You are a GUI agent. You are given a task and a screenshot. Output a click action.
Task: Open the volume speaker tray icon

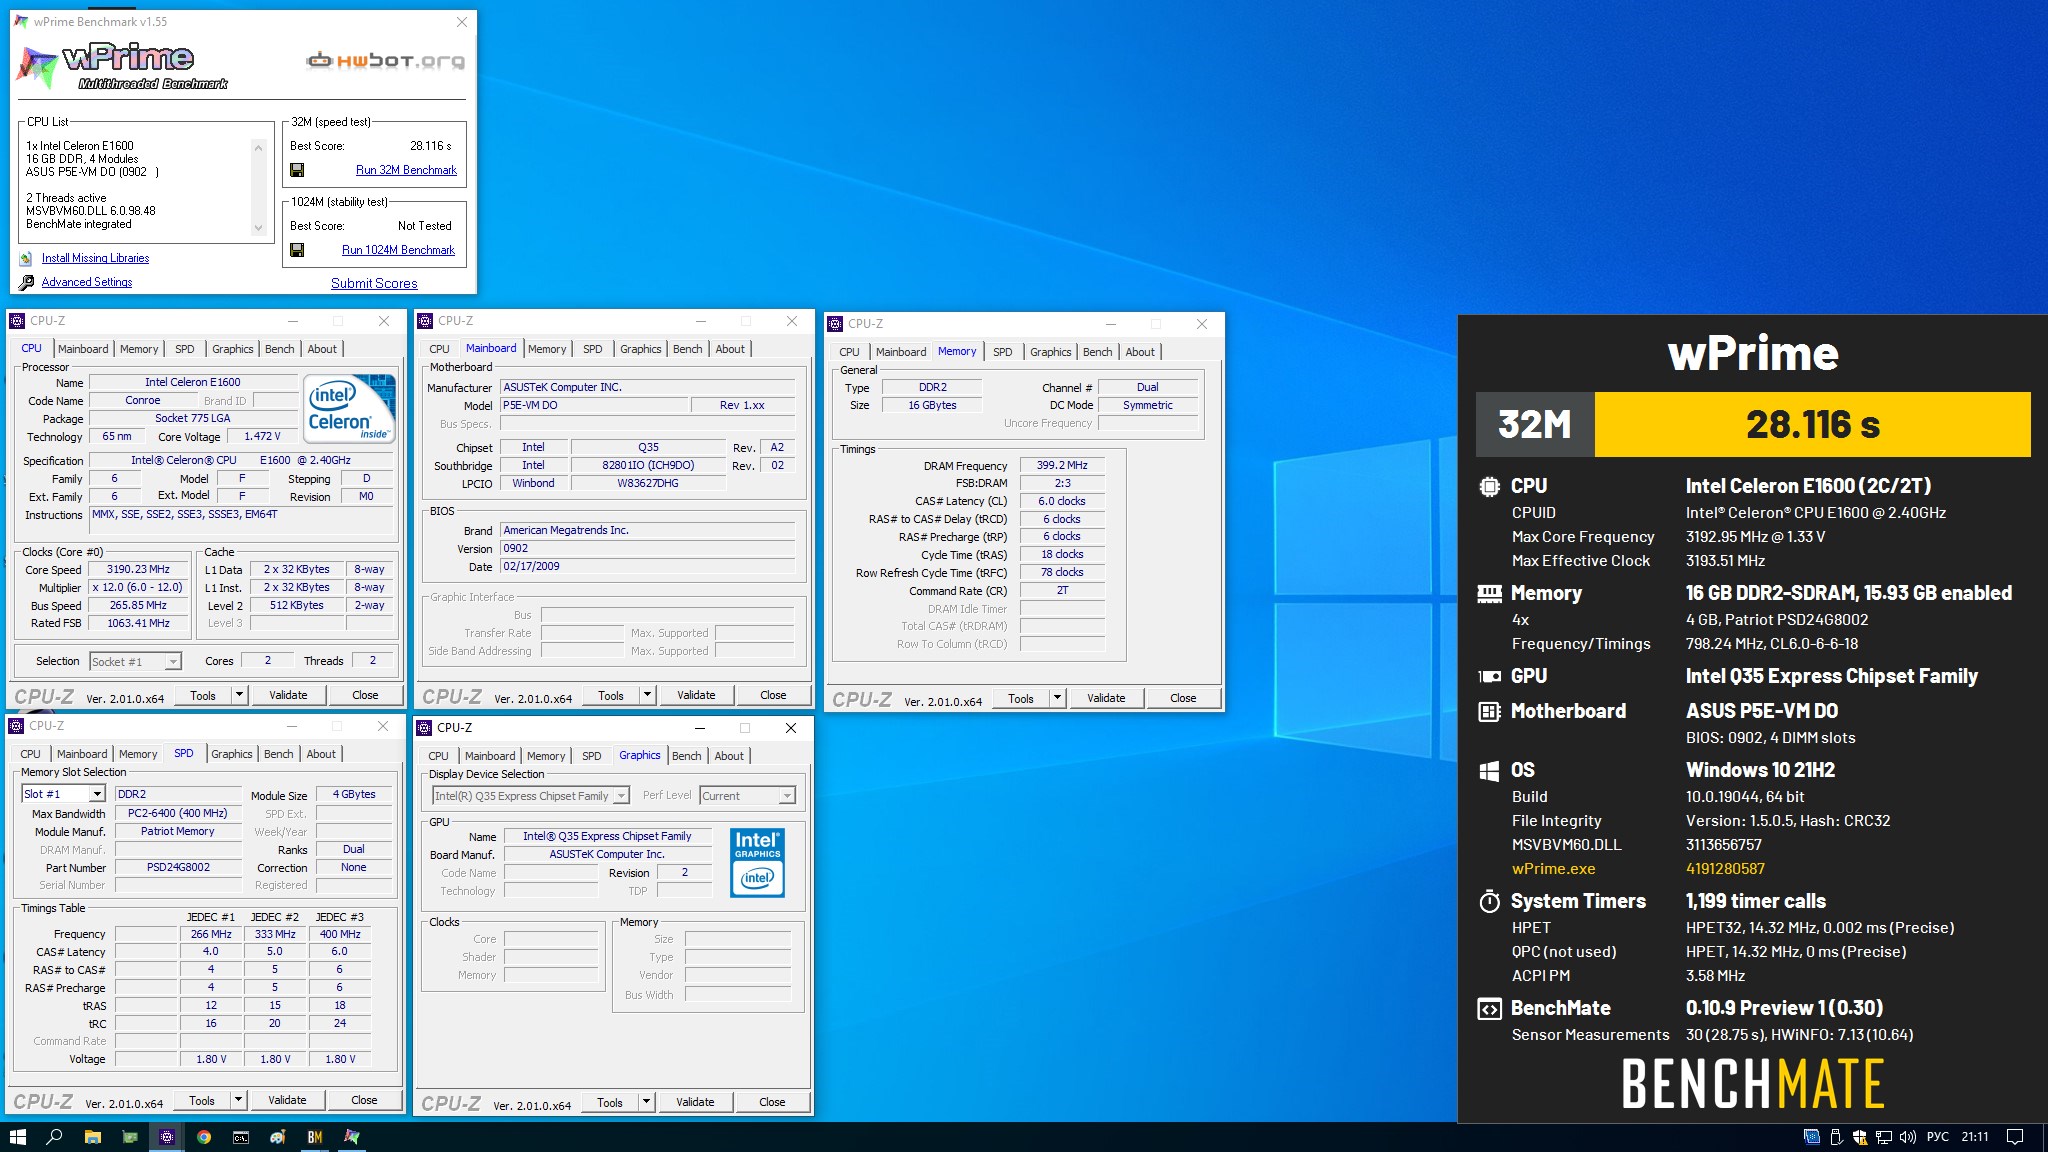(1908, 1137)
